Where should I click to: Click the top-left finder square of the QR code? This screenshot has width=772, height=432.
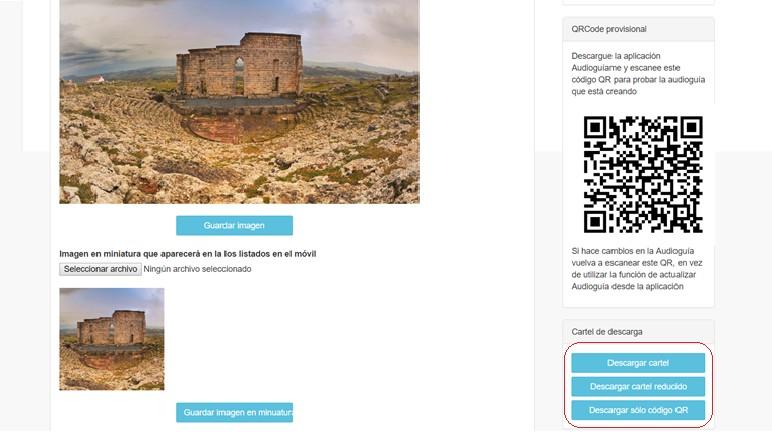pyautogui.click(x=595, y=128)
